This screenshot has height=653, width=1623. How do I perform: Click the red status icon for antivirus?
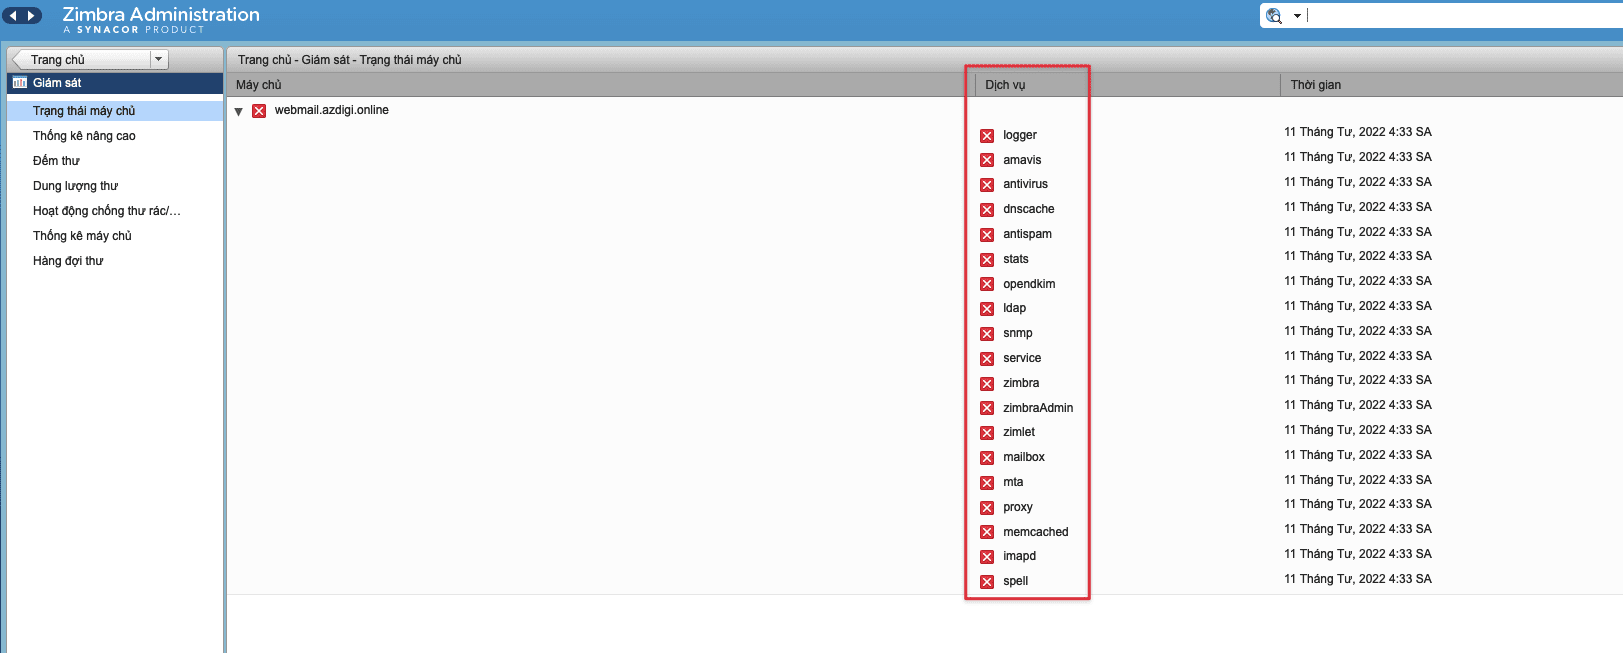pos(987,185)
